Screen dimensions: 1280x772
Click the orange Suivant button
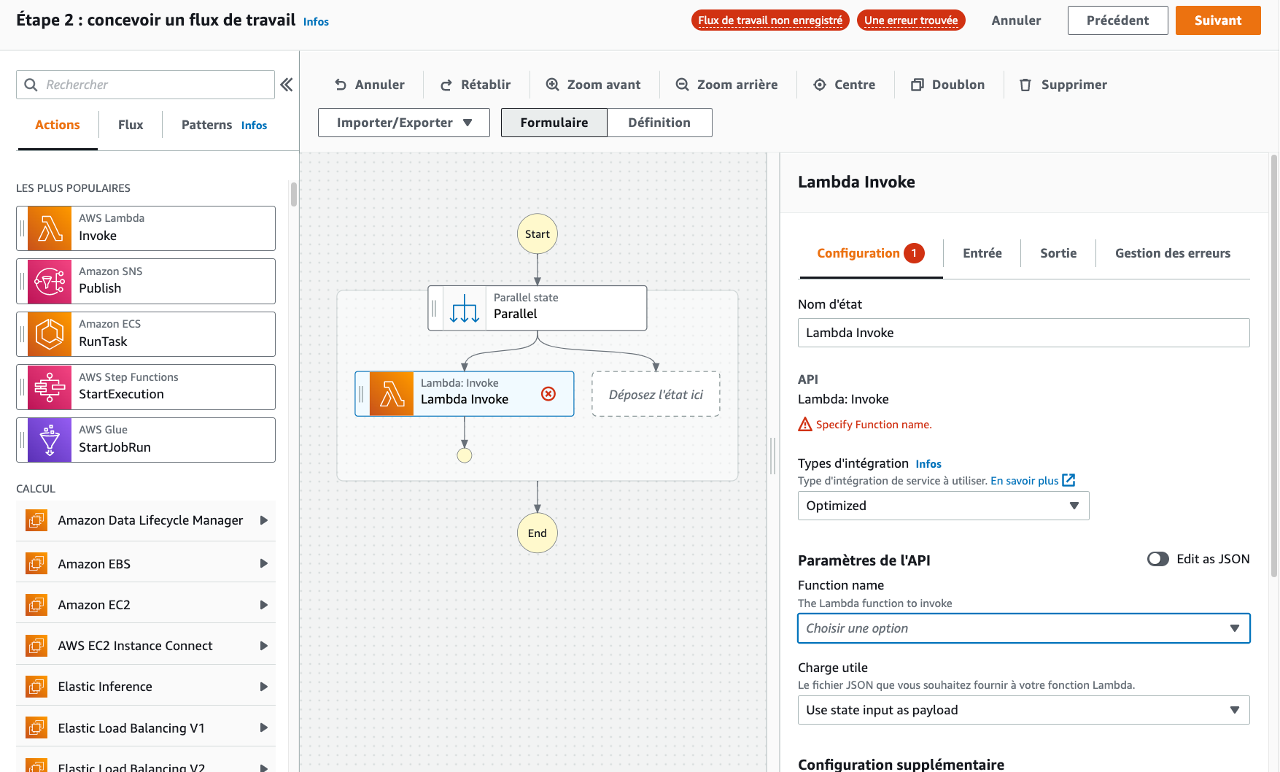pyautogui.click(x=1218, y=20)
